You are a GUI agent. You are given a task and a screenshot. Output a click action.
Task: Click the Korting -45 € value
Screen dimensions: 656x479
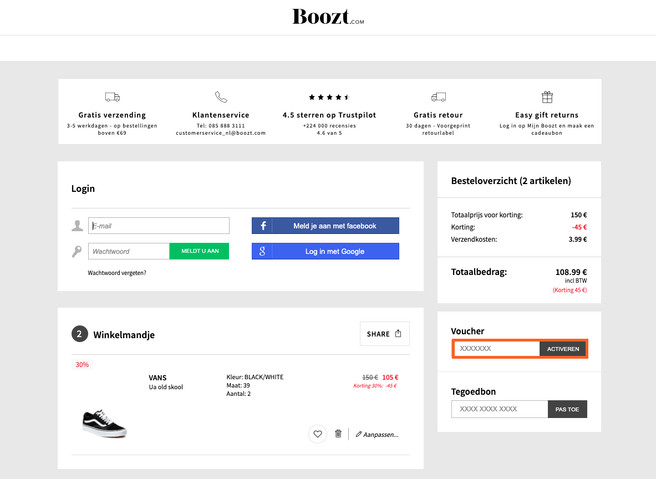coord(579,227)
